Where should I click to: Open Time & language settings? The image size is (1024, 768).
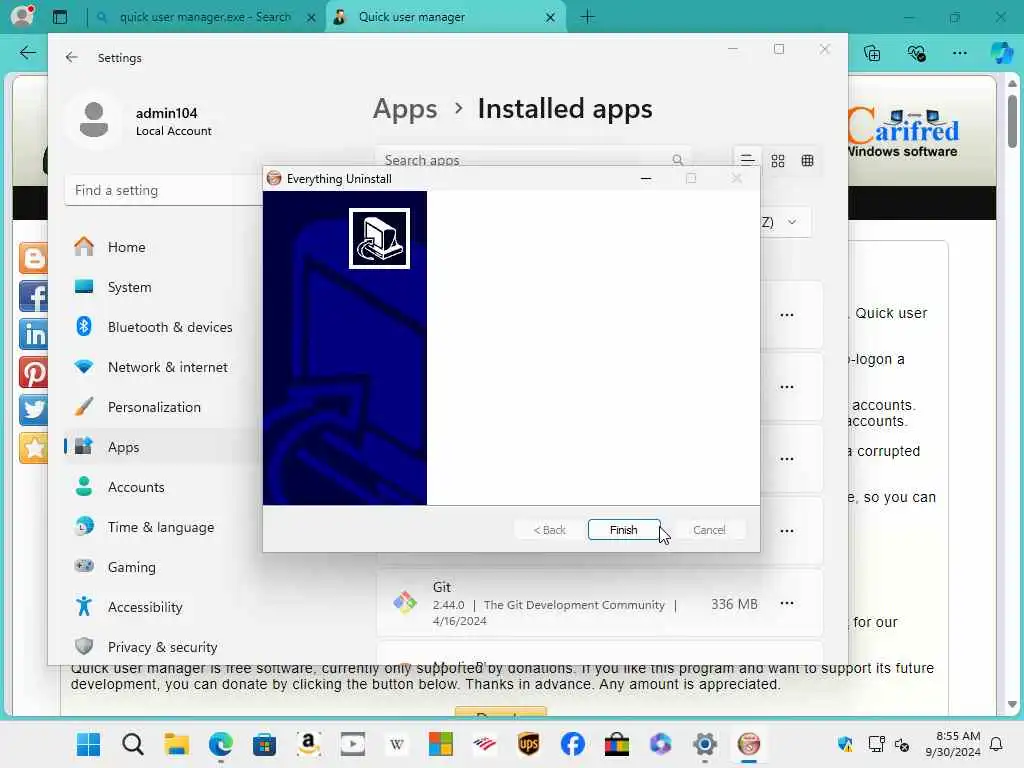(162, 527)
